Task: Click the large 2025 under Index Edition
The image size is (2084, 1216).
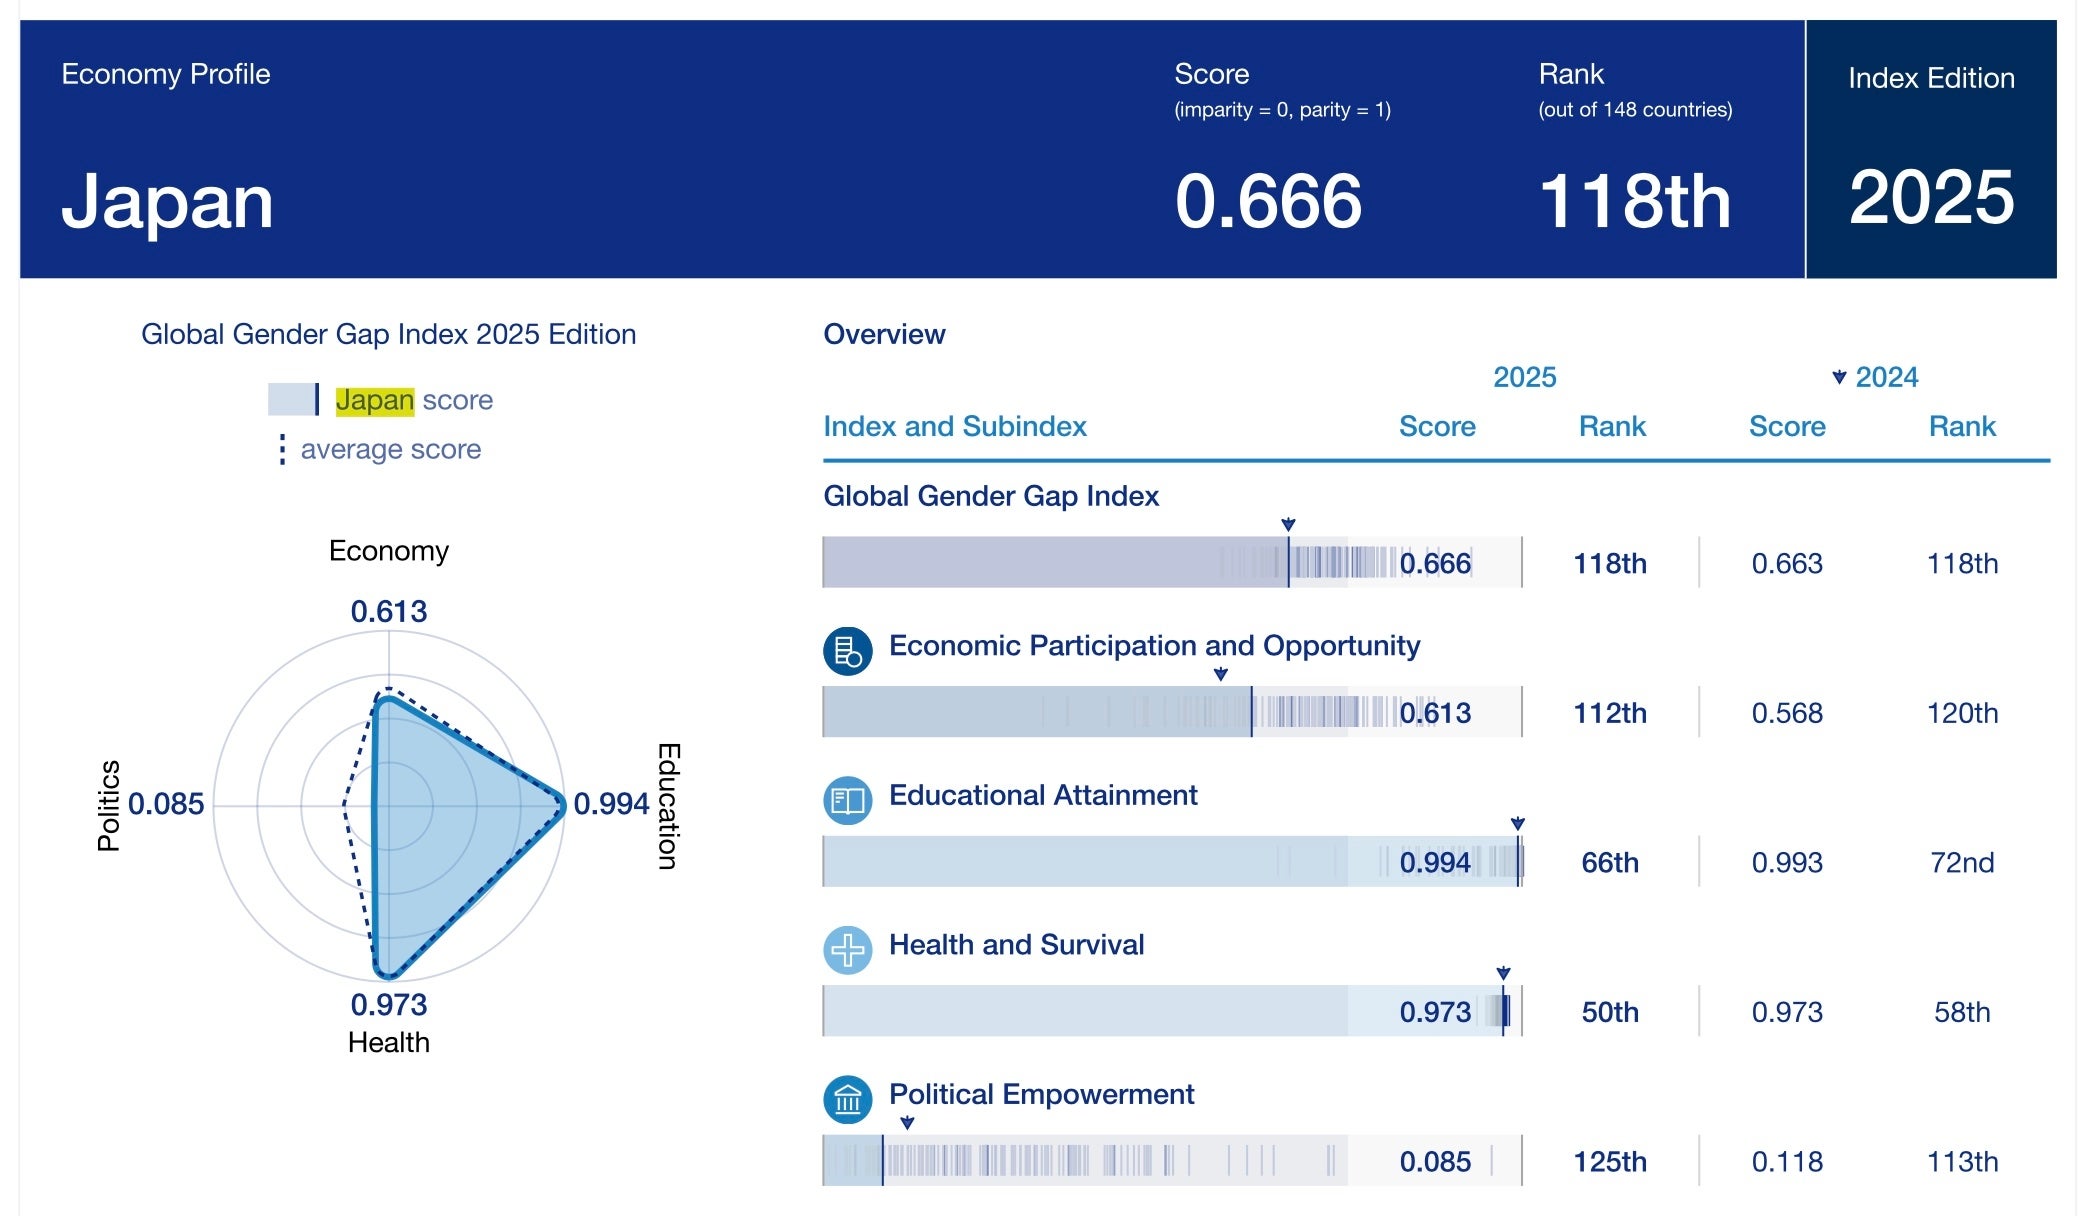Action: coord(1931,197)
